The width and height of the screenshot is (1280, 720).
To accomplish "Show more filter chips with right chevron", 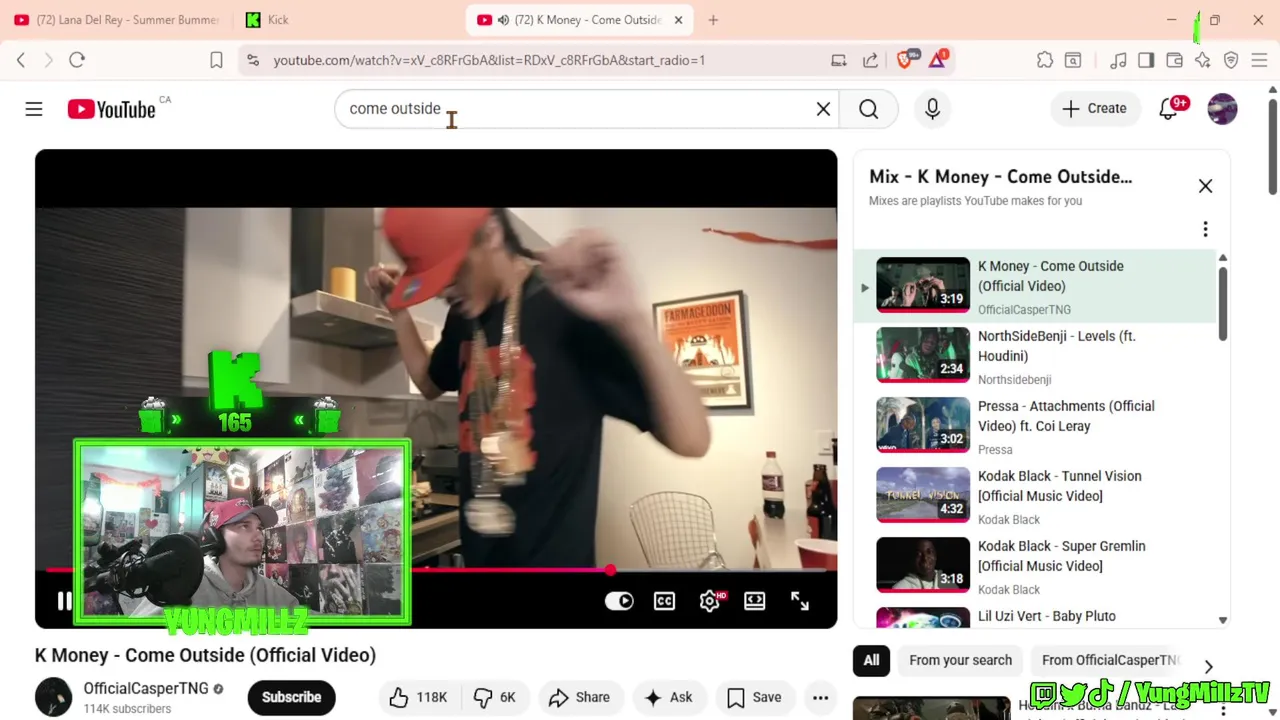I will (1208, 666).
